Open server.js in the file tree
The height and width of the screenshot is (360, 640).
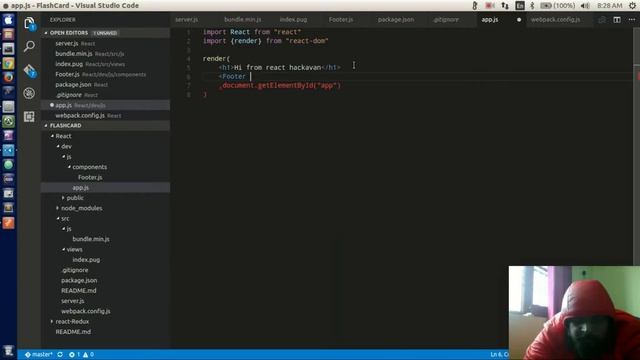72,301
